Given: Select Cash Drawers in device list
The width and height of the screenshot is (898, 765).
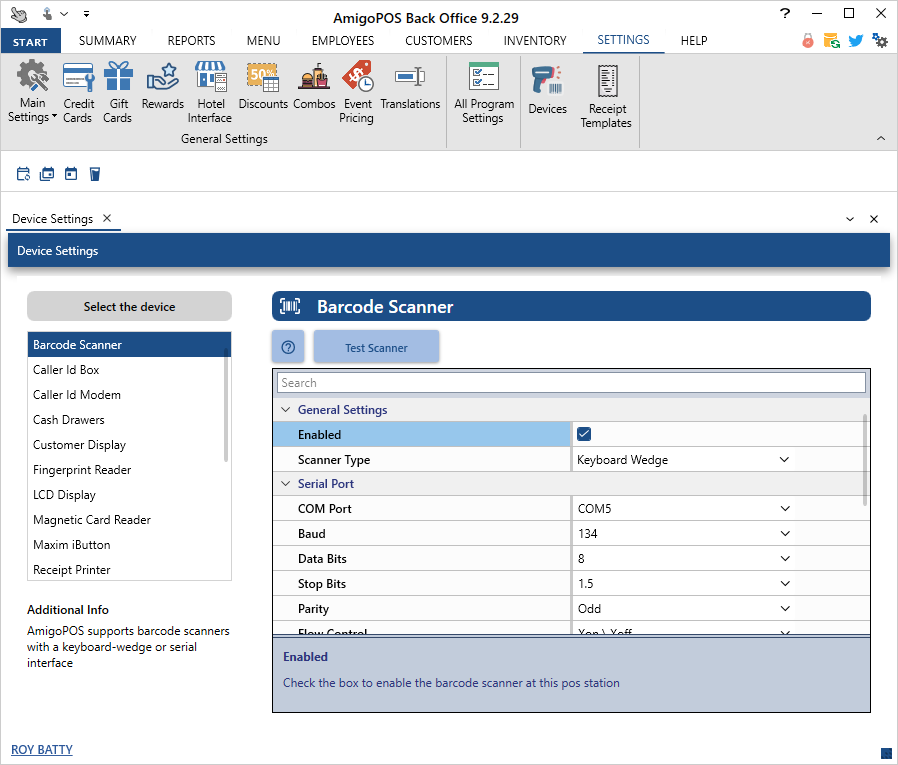Looking at the screenshot, I should [x=69, y=420].
